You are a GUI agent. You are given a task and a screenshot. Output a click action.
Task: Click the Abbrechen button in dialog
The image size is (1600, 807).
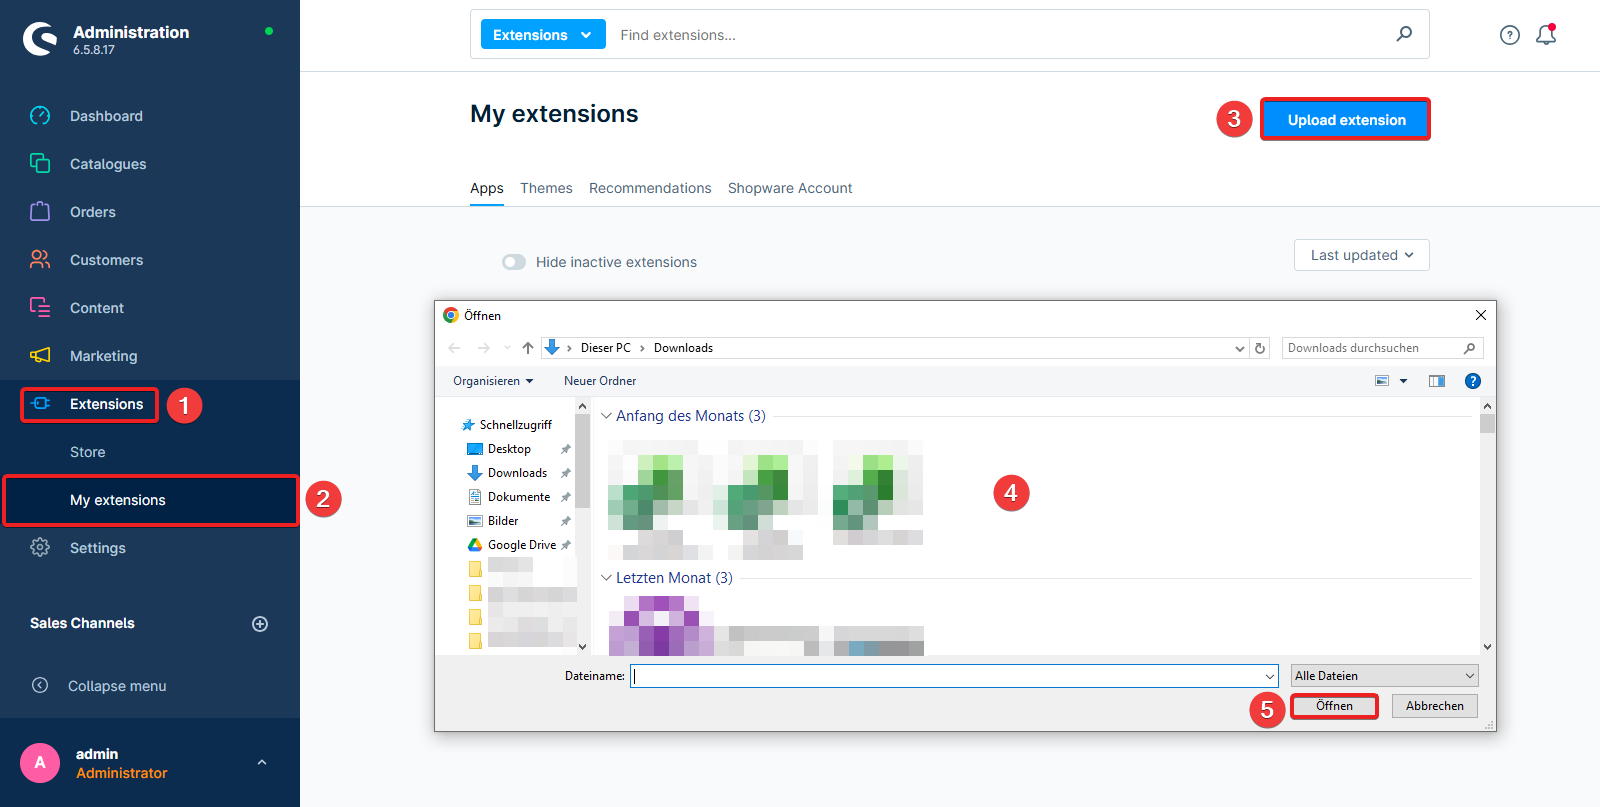point(1434,706)
